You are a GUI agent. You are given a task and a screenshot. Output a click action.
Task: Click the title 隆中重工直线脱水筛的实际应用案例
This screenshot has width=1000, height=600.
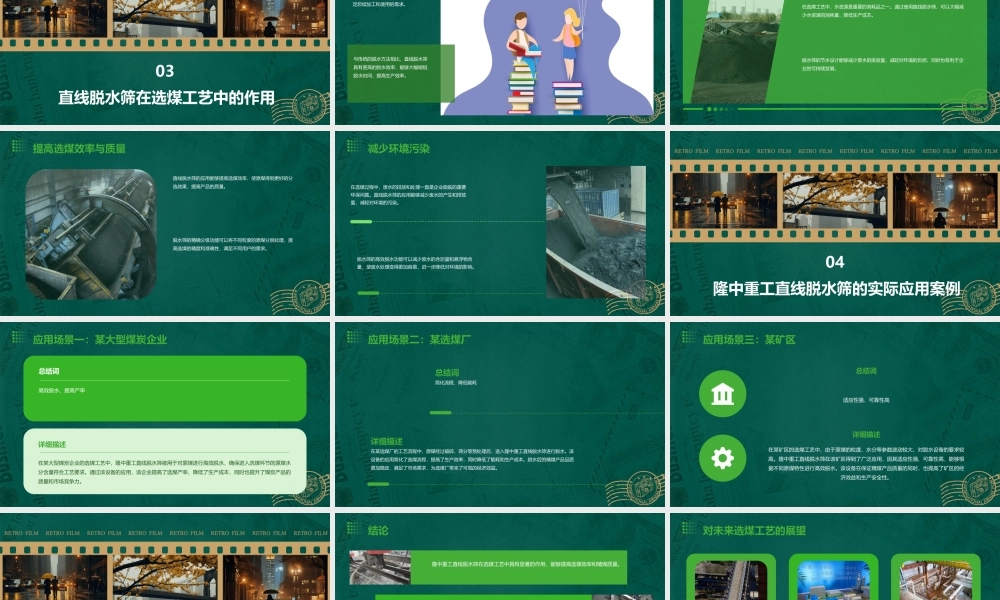836,289
